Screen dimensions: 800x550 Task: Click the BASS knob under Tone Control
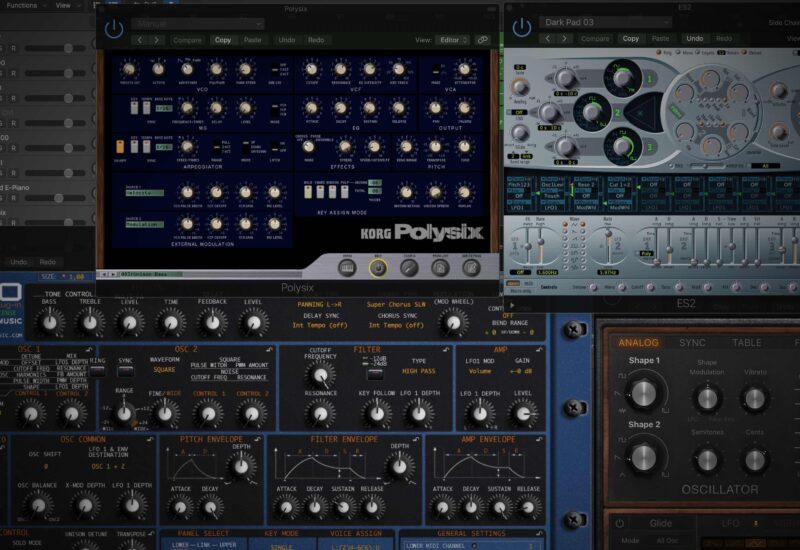click(49, 323)
